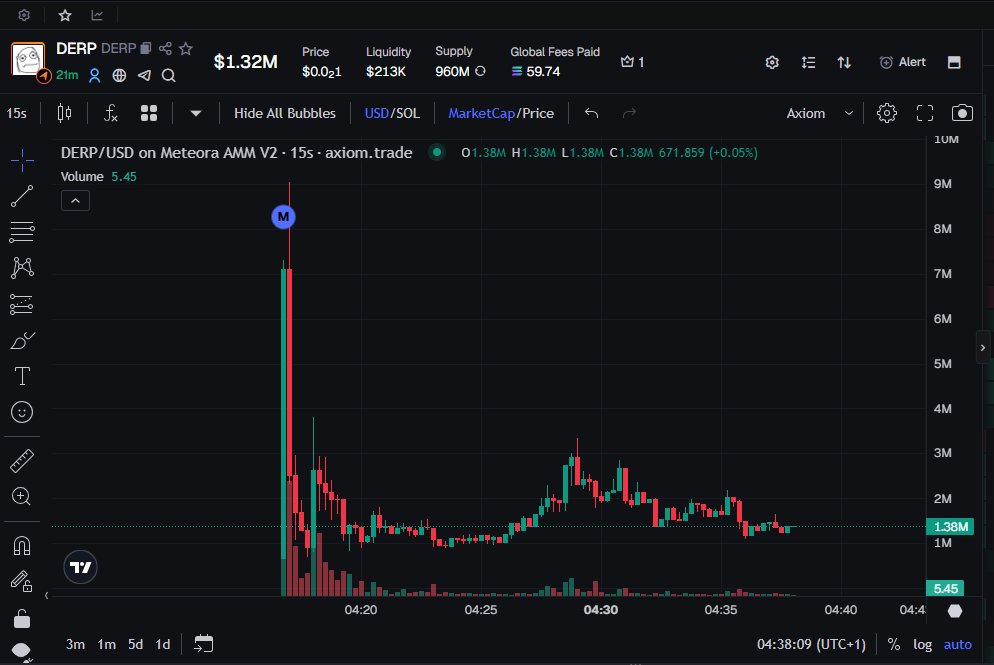Collapse the indicator legend chevron
This screenshot has height=665, width=994.
[75, 201]
